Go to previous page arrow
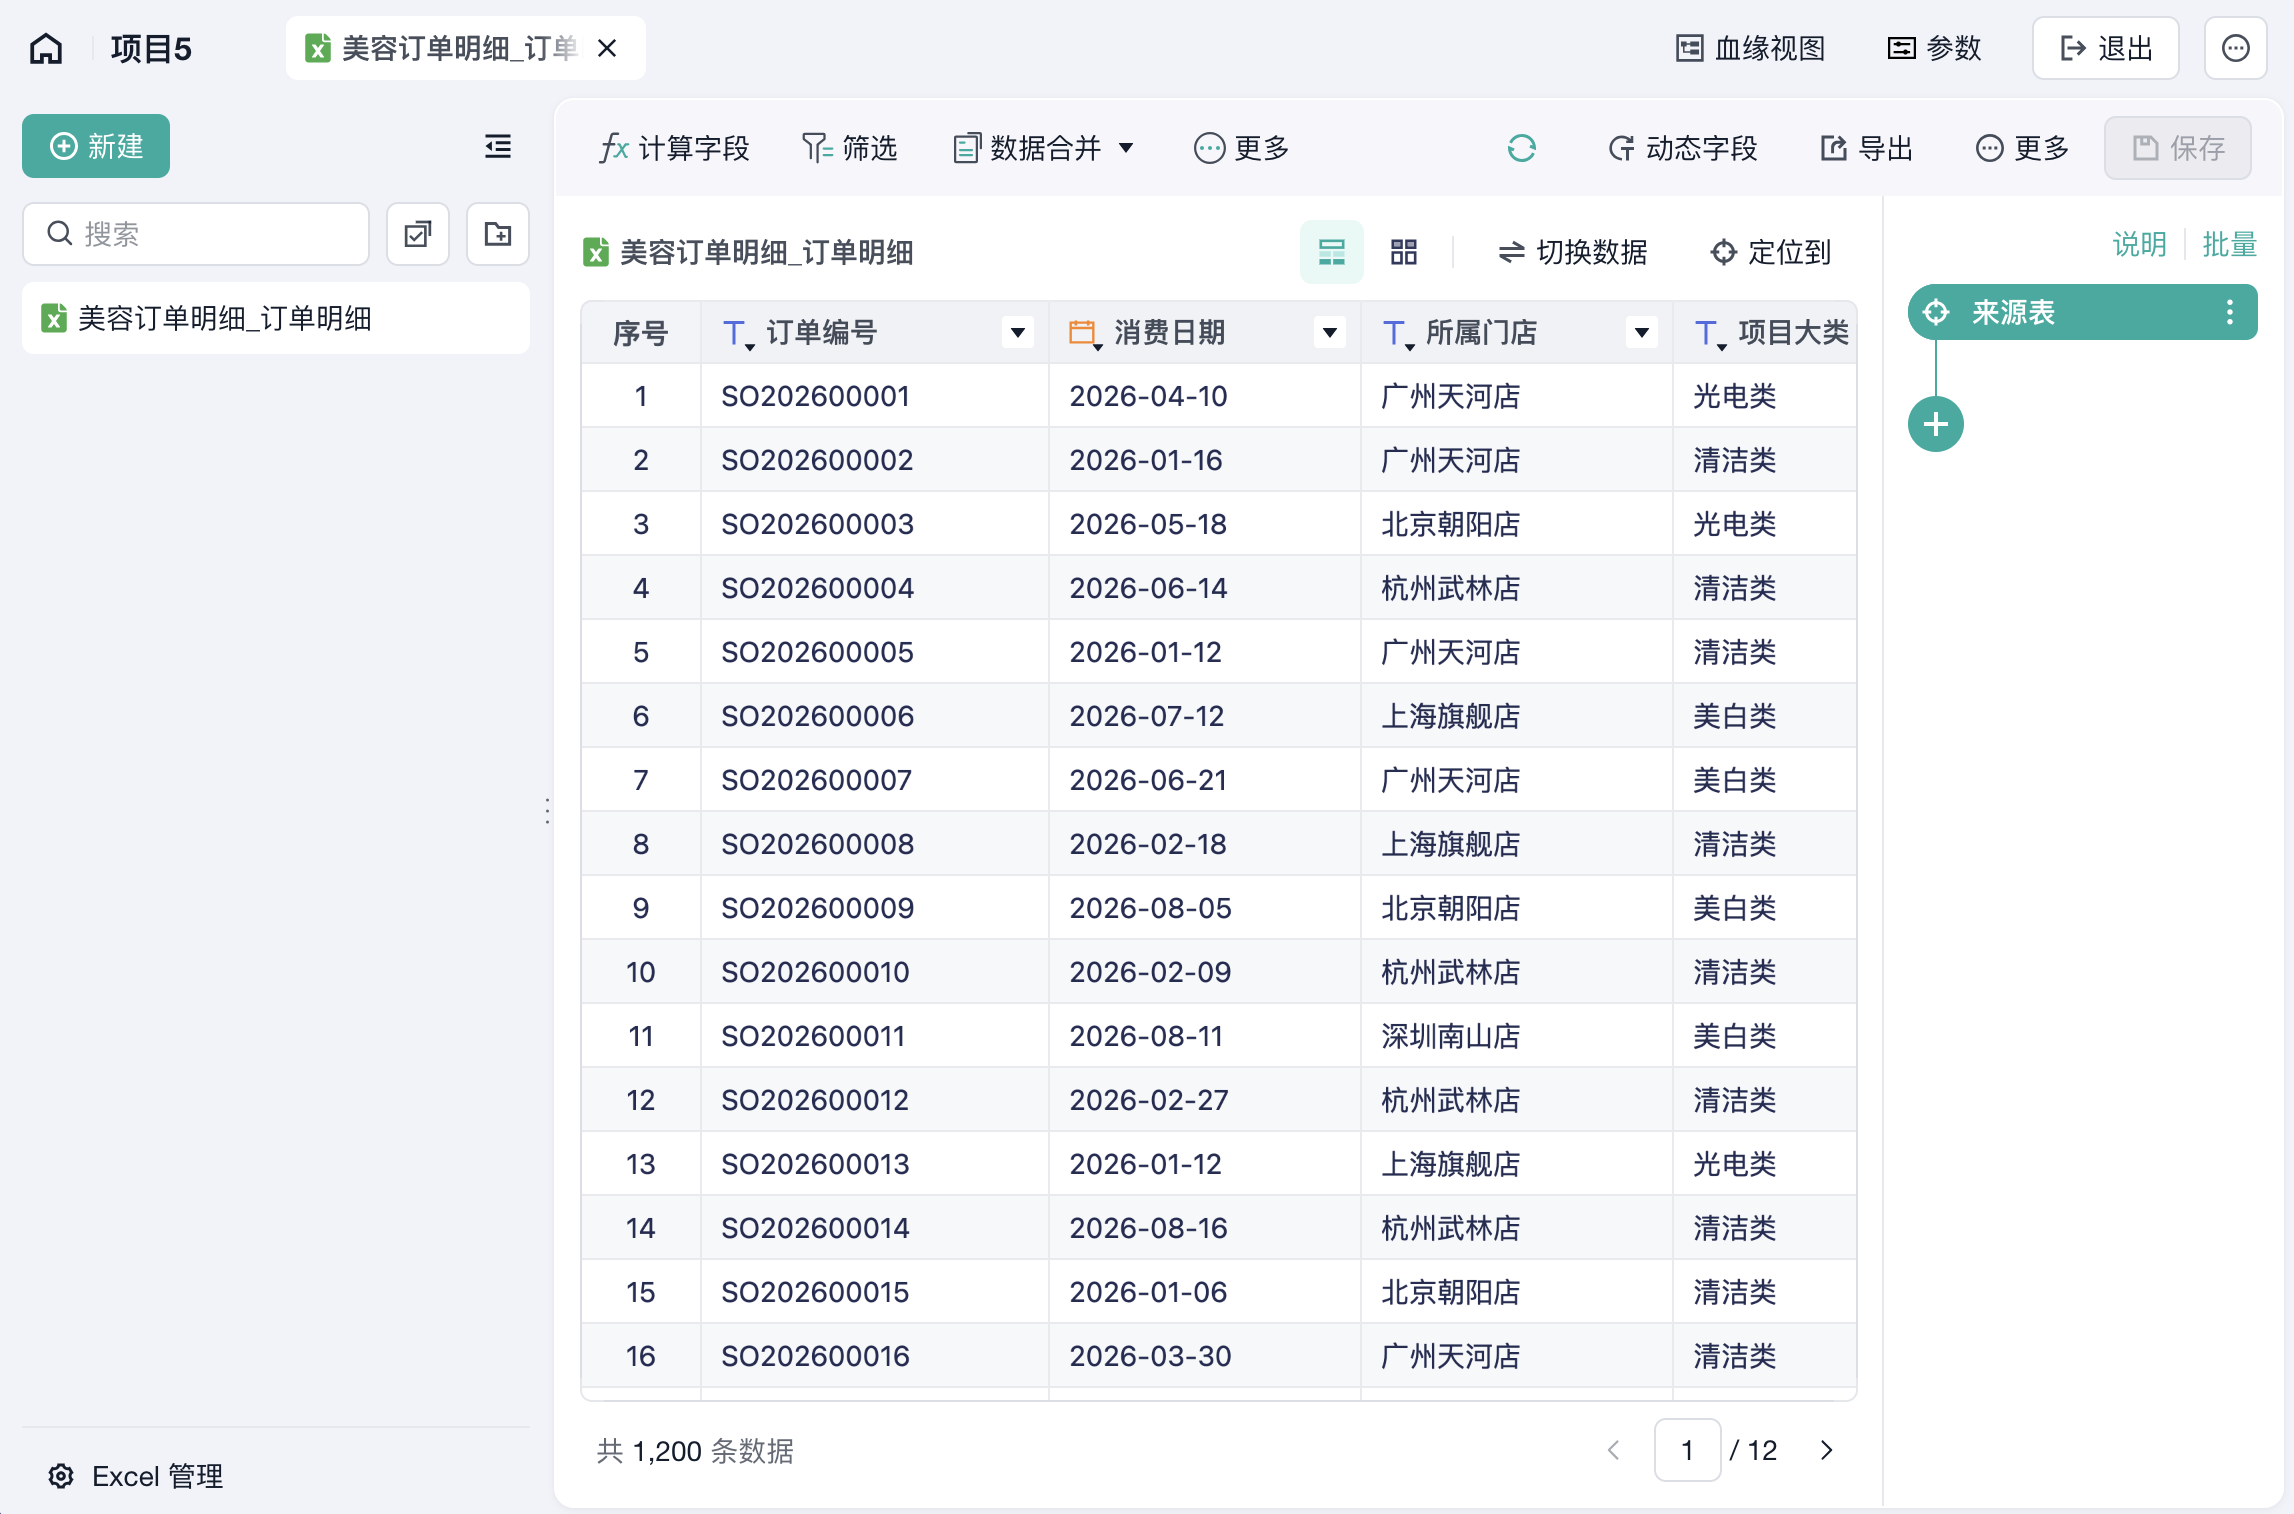The width and height of the screenshot is (2294, 1514). click(1613, 1450)
